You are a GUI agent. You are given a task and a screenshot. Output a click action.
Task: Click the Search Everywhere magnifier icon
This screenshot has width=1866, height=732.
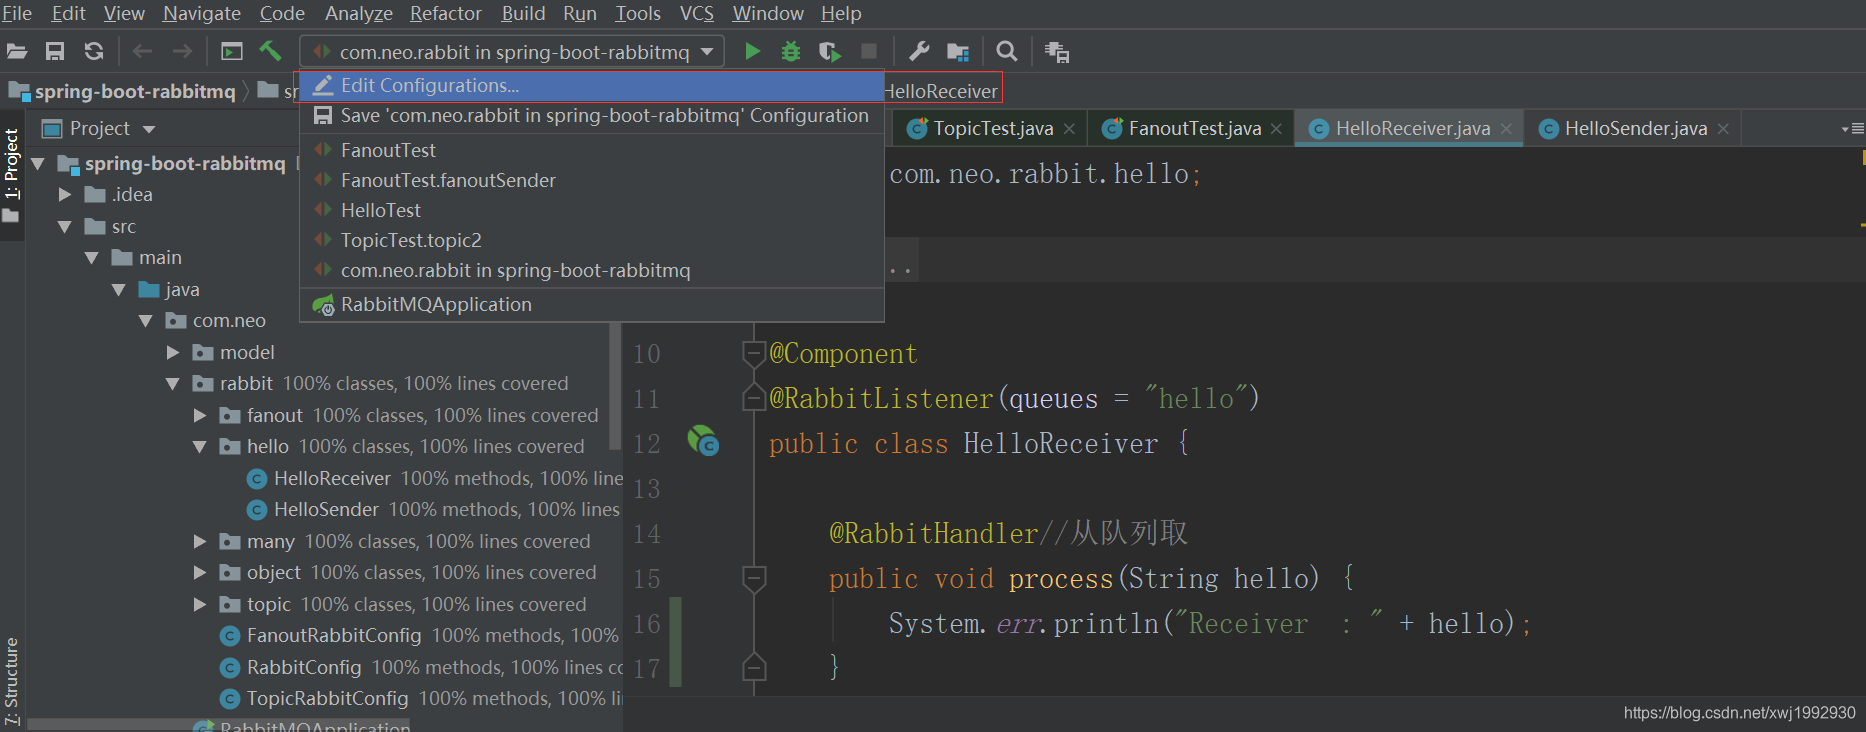[x=1007, y=51]
